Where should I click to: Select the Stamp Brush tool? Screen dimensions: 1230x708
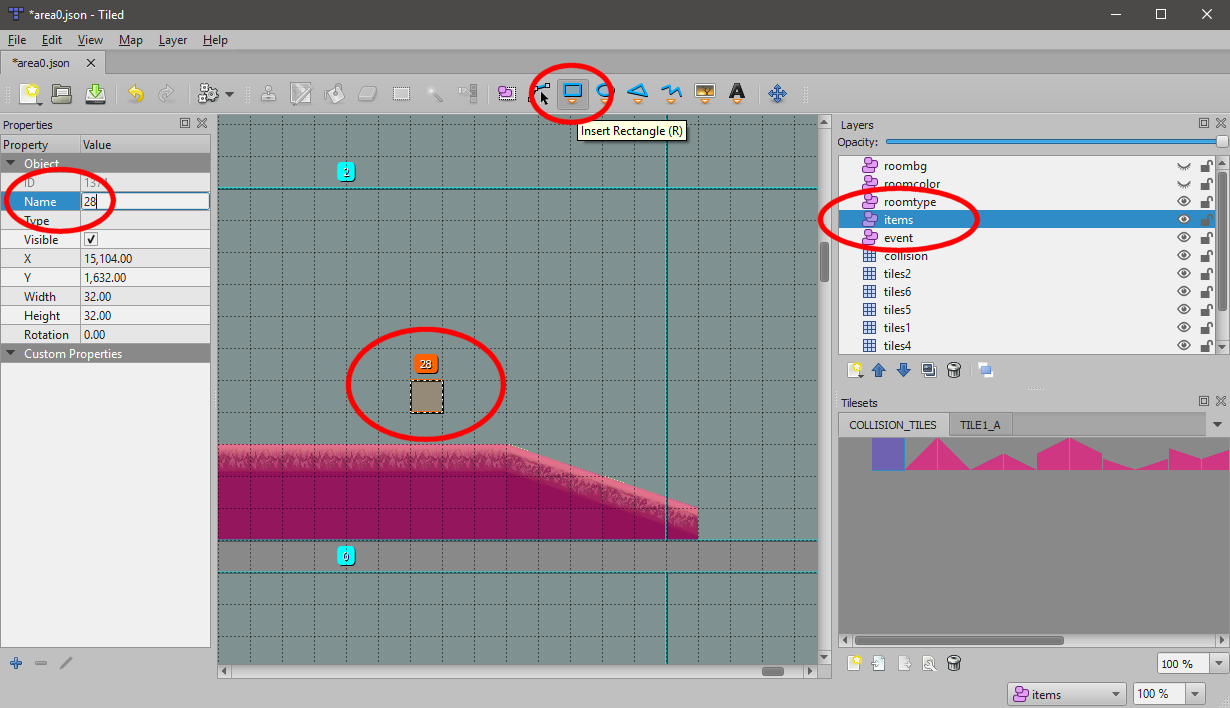pos(269,93)
